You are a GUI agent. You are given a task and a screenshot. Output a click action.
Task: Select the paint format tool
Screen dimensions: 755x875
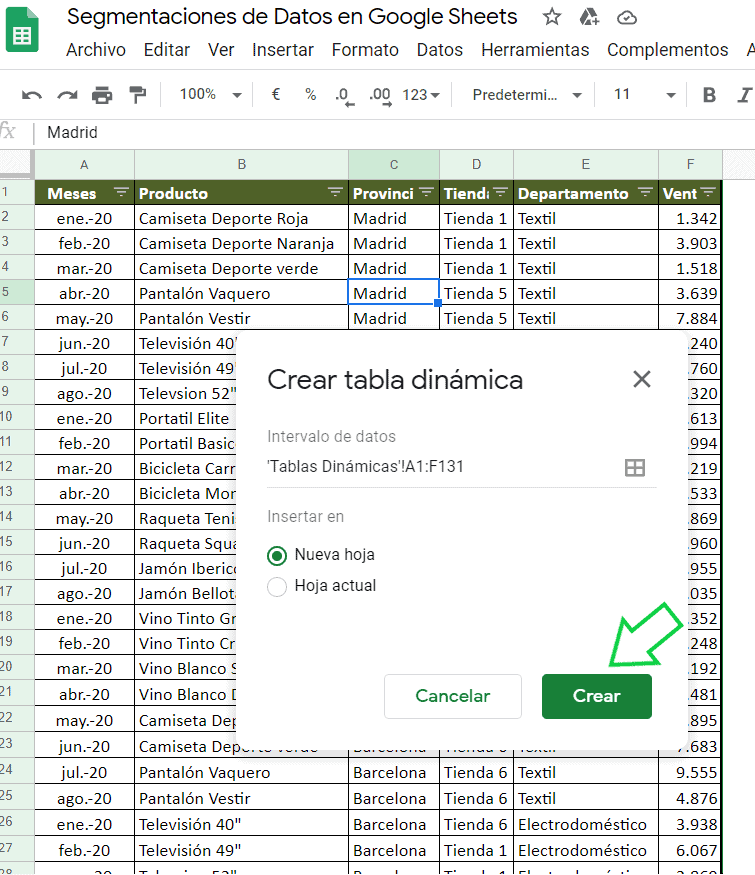137,95
